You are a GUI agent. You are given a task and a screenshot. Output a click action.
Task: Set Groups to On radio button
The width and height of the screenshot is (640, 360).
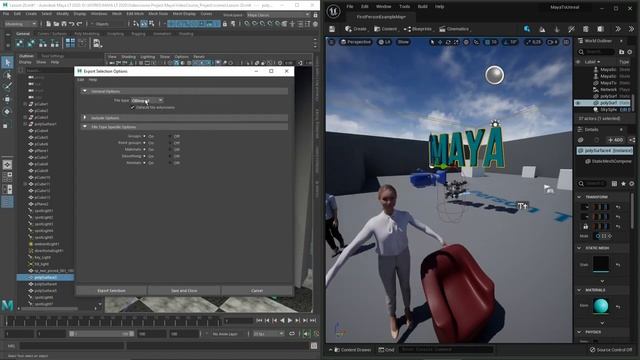click(144, 136)
